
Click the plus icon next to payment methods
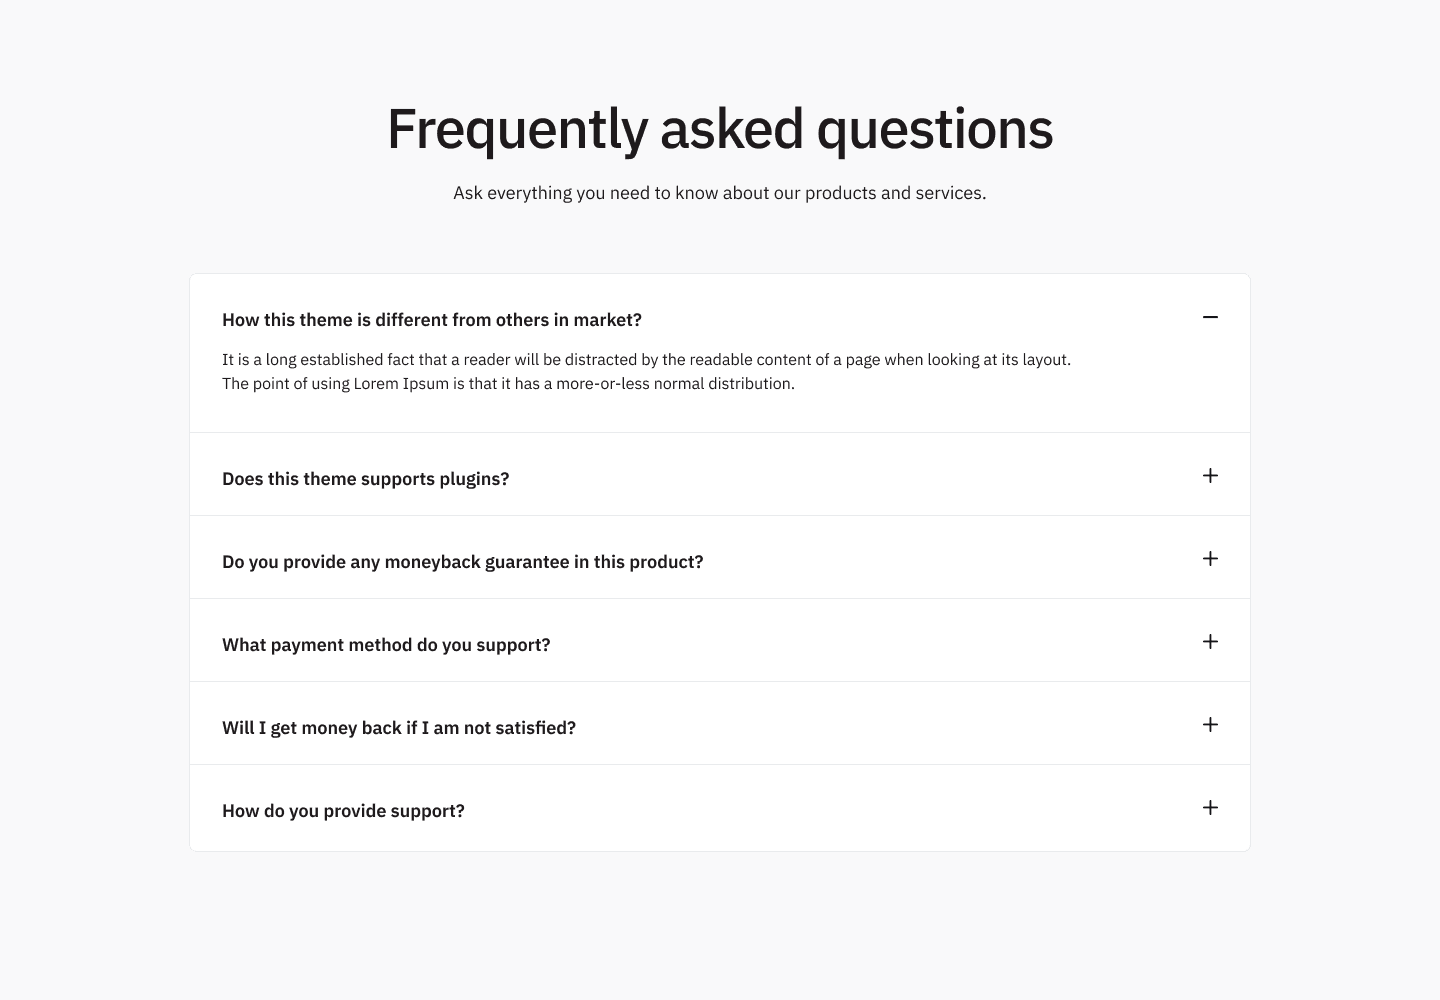tap(1210, 642)
